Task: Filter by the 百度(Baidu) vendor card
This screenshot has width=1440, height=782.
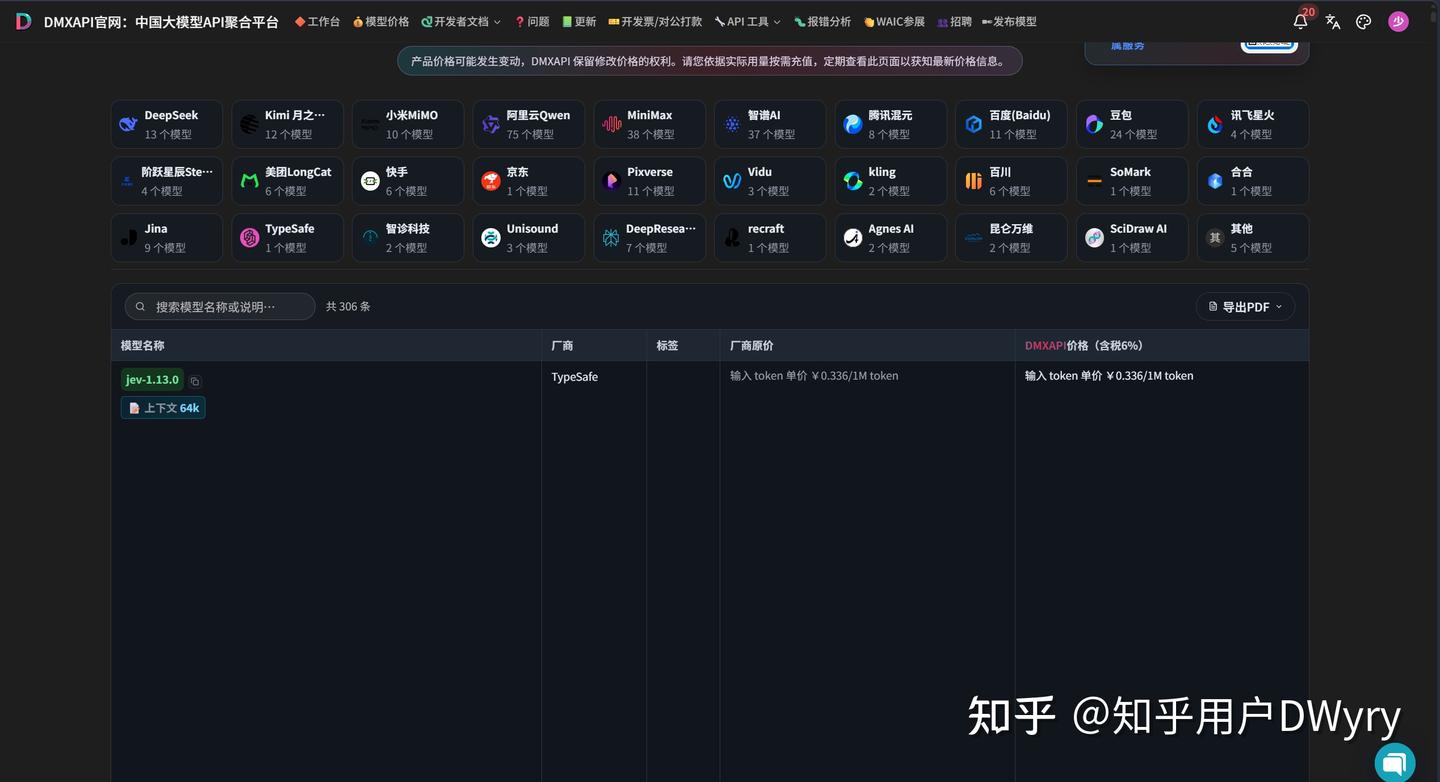Action: coord(1011,124)
